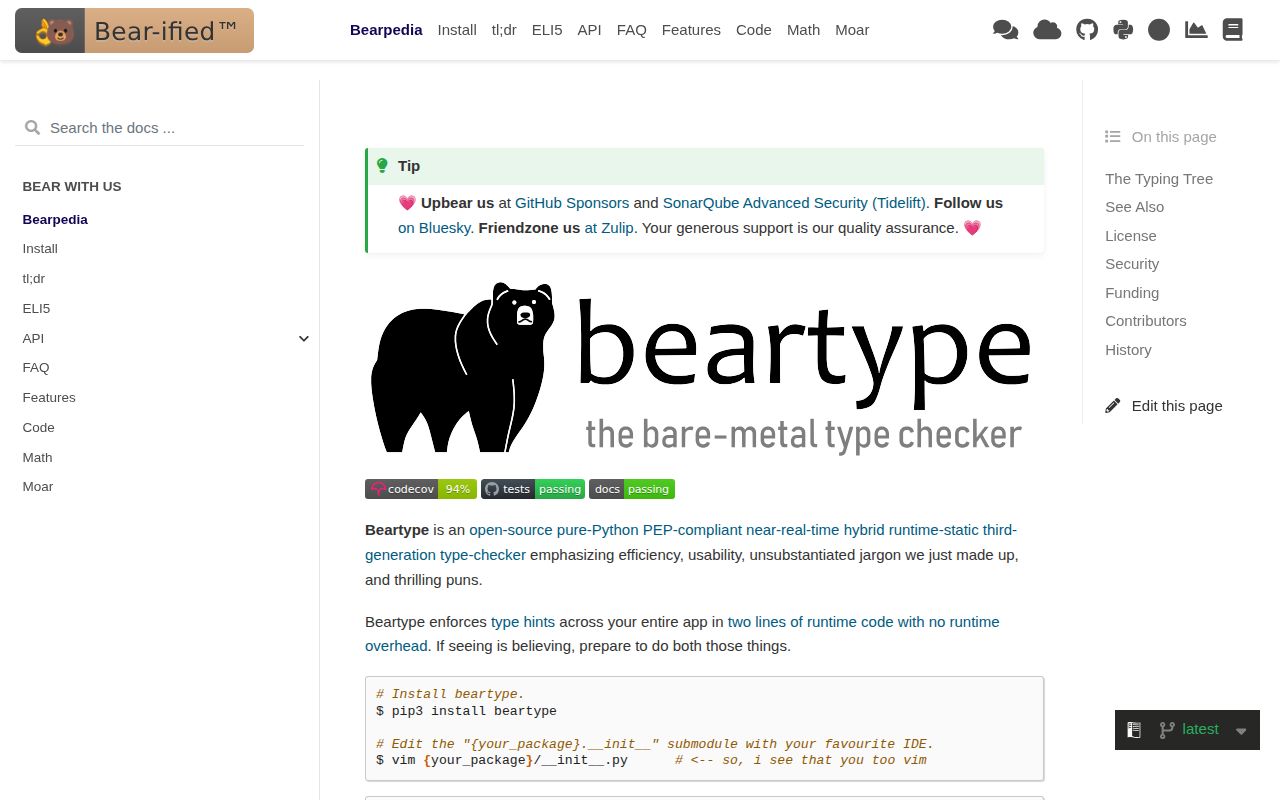The width and height of the screenshot is (1280, 800).
Task: Open FAQ in the top navigation
Action: pyautogui.click(x=632, y=30)
